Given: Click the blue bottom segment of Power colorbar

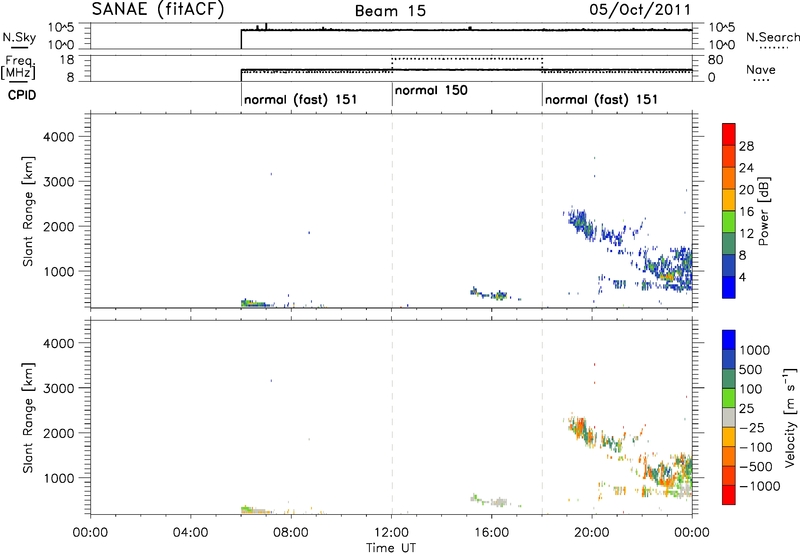Looking at the screenshot, I should (729, 287).
